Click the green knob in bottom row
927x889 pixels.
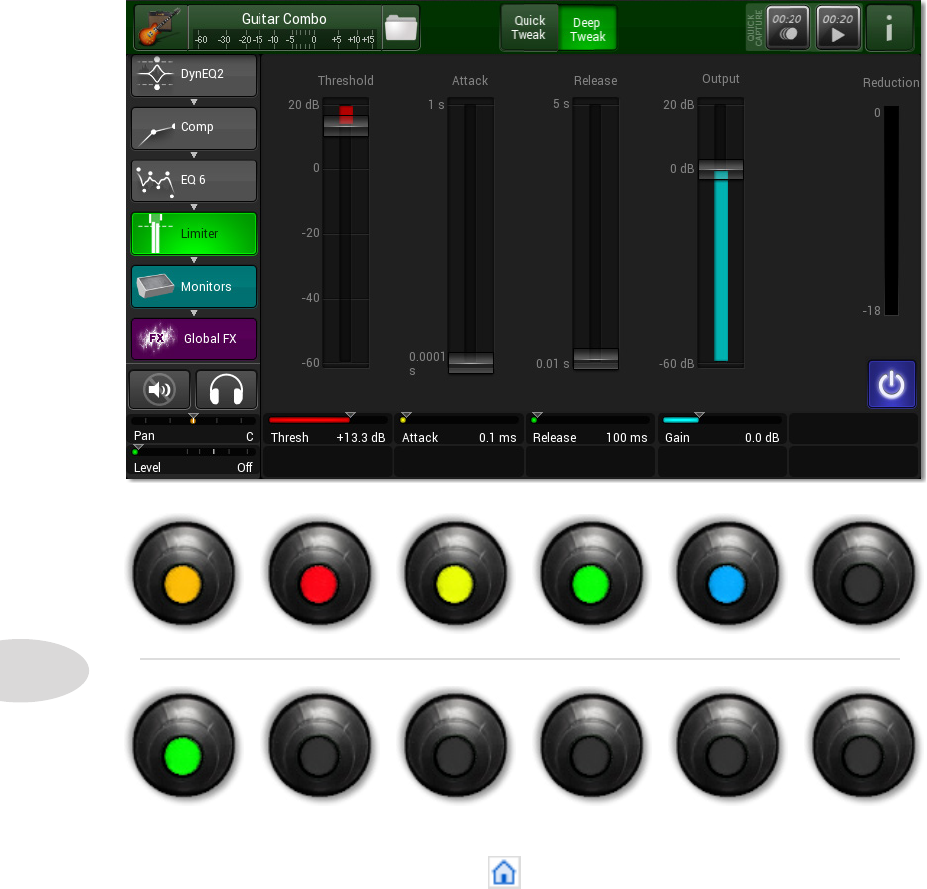pos(183,745)
